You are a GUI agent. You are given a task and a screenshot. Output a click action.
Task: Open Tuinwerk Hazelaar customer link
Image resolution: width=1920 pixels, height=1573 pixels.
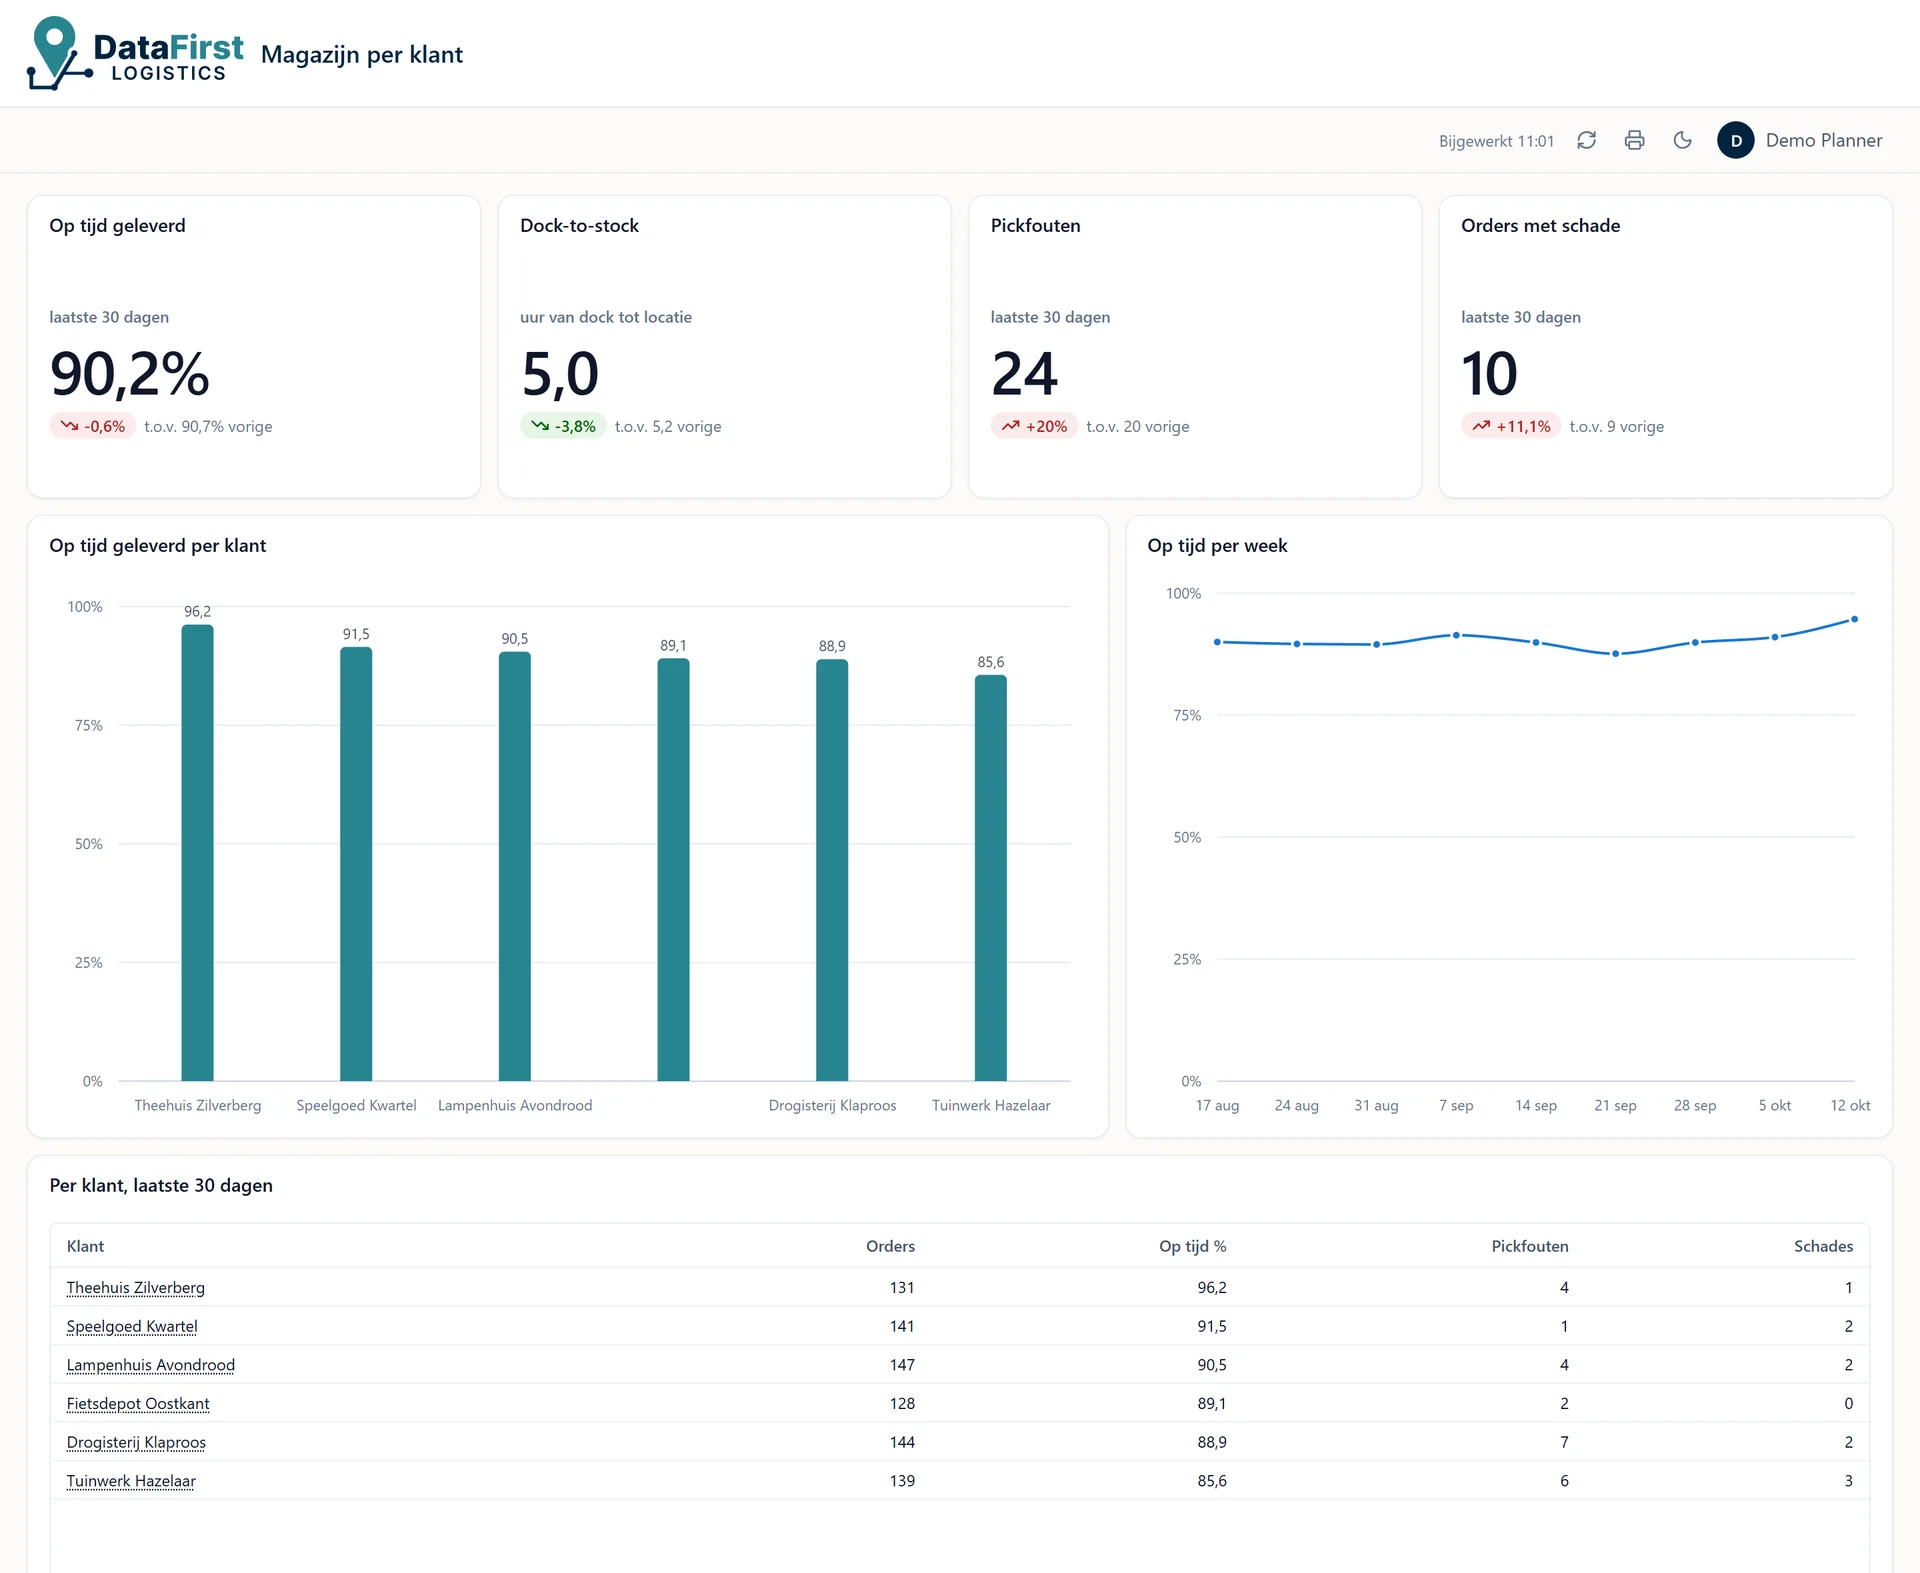point(131,1481)
